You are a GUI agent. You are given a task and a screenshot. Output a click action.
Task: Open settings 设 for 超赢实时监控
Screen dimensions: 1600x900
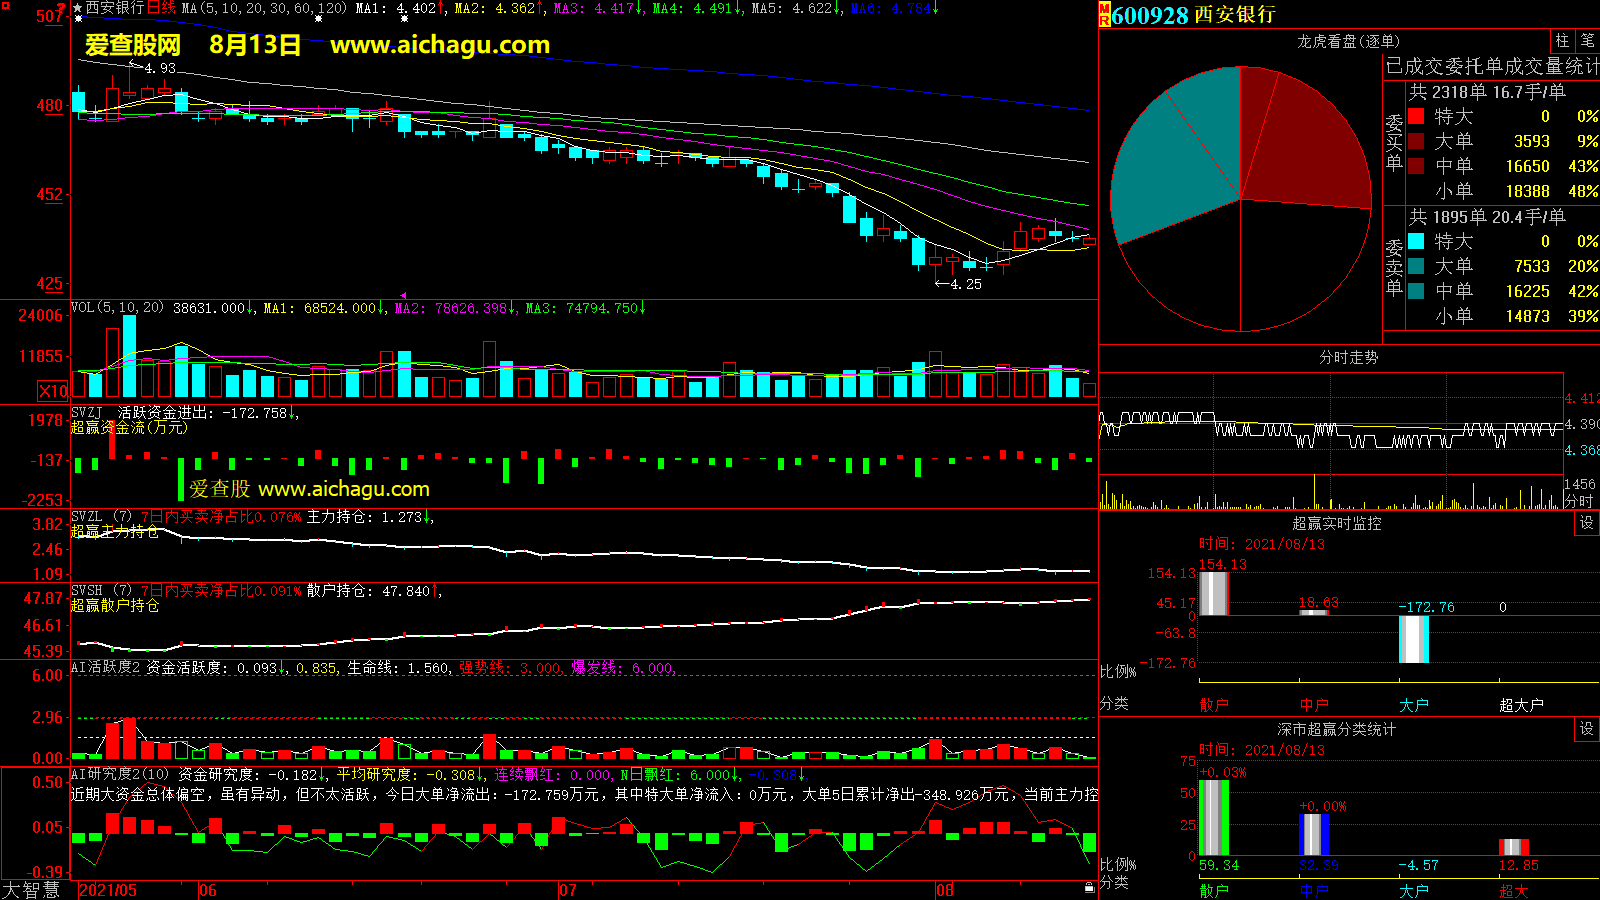[x=1586, y=523]
